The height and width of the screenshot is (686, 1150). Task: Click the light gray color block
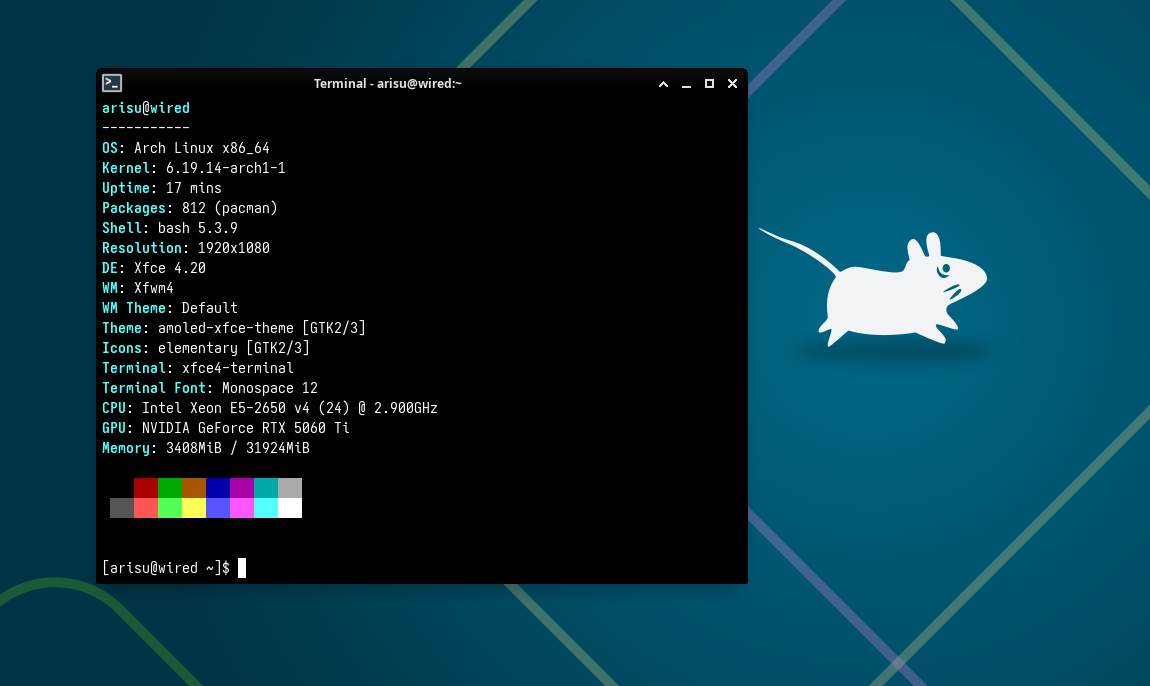coord(290,488)
